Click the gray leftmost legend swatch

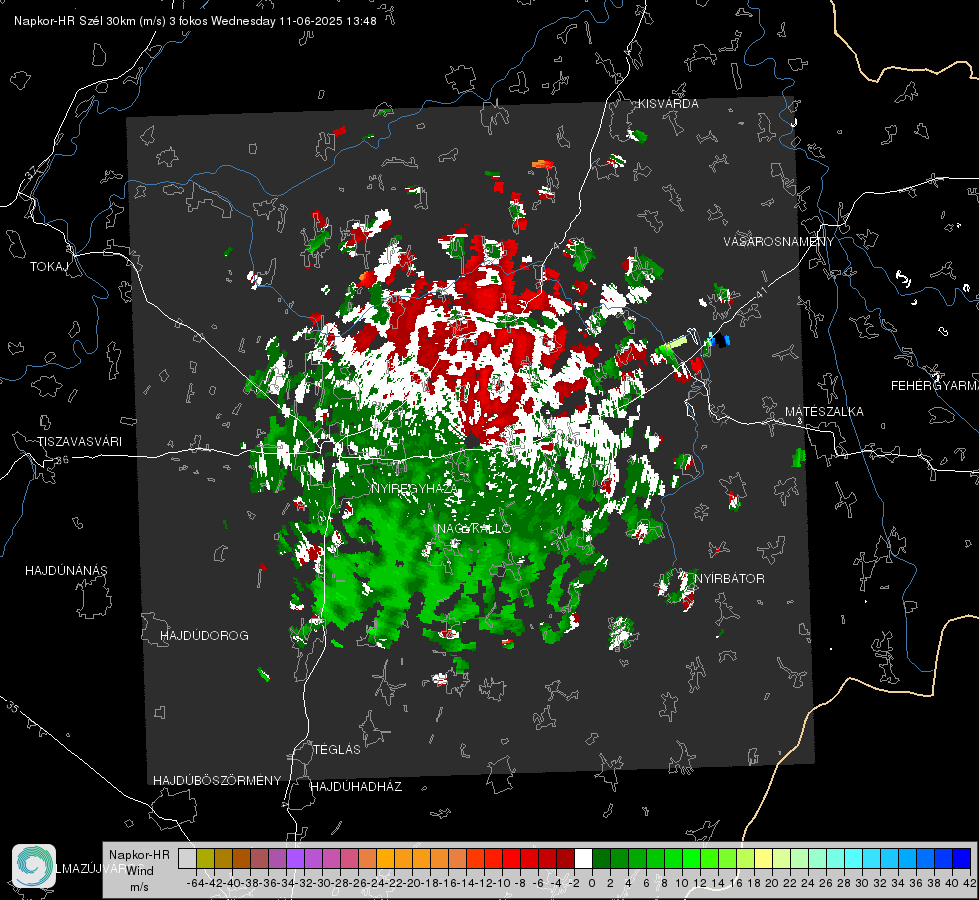(x=187, y=859)
